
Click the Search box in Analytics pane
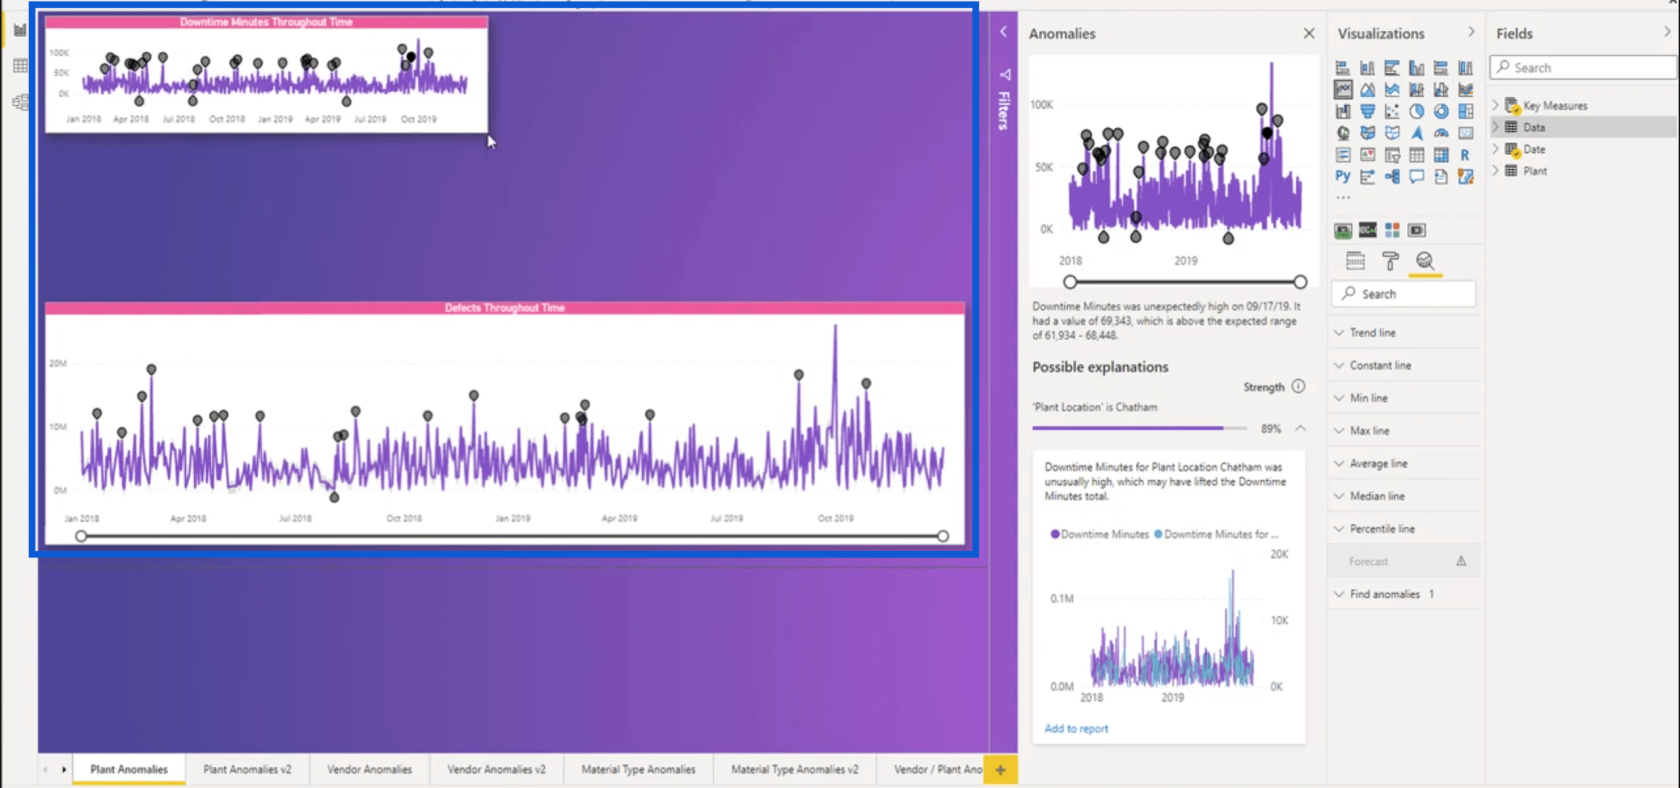[x=1404, y=294]
